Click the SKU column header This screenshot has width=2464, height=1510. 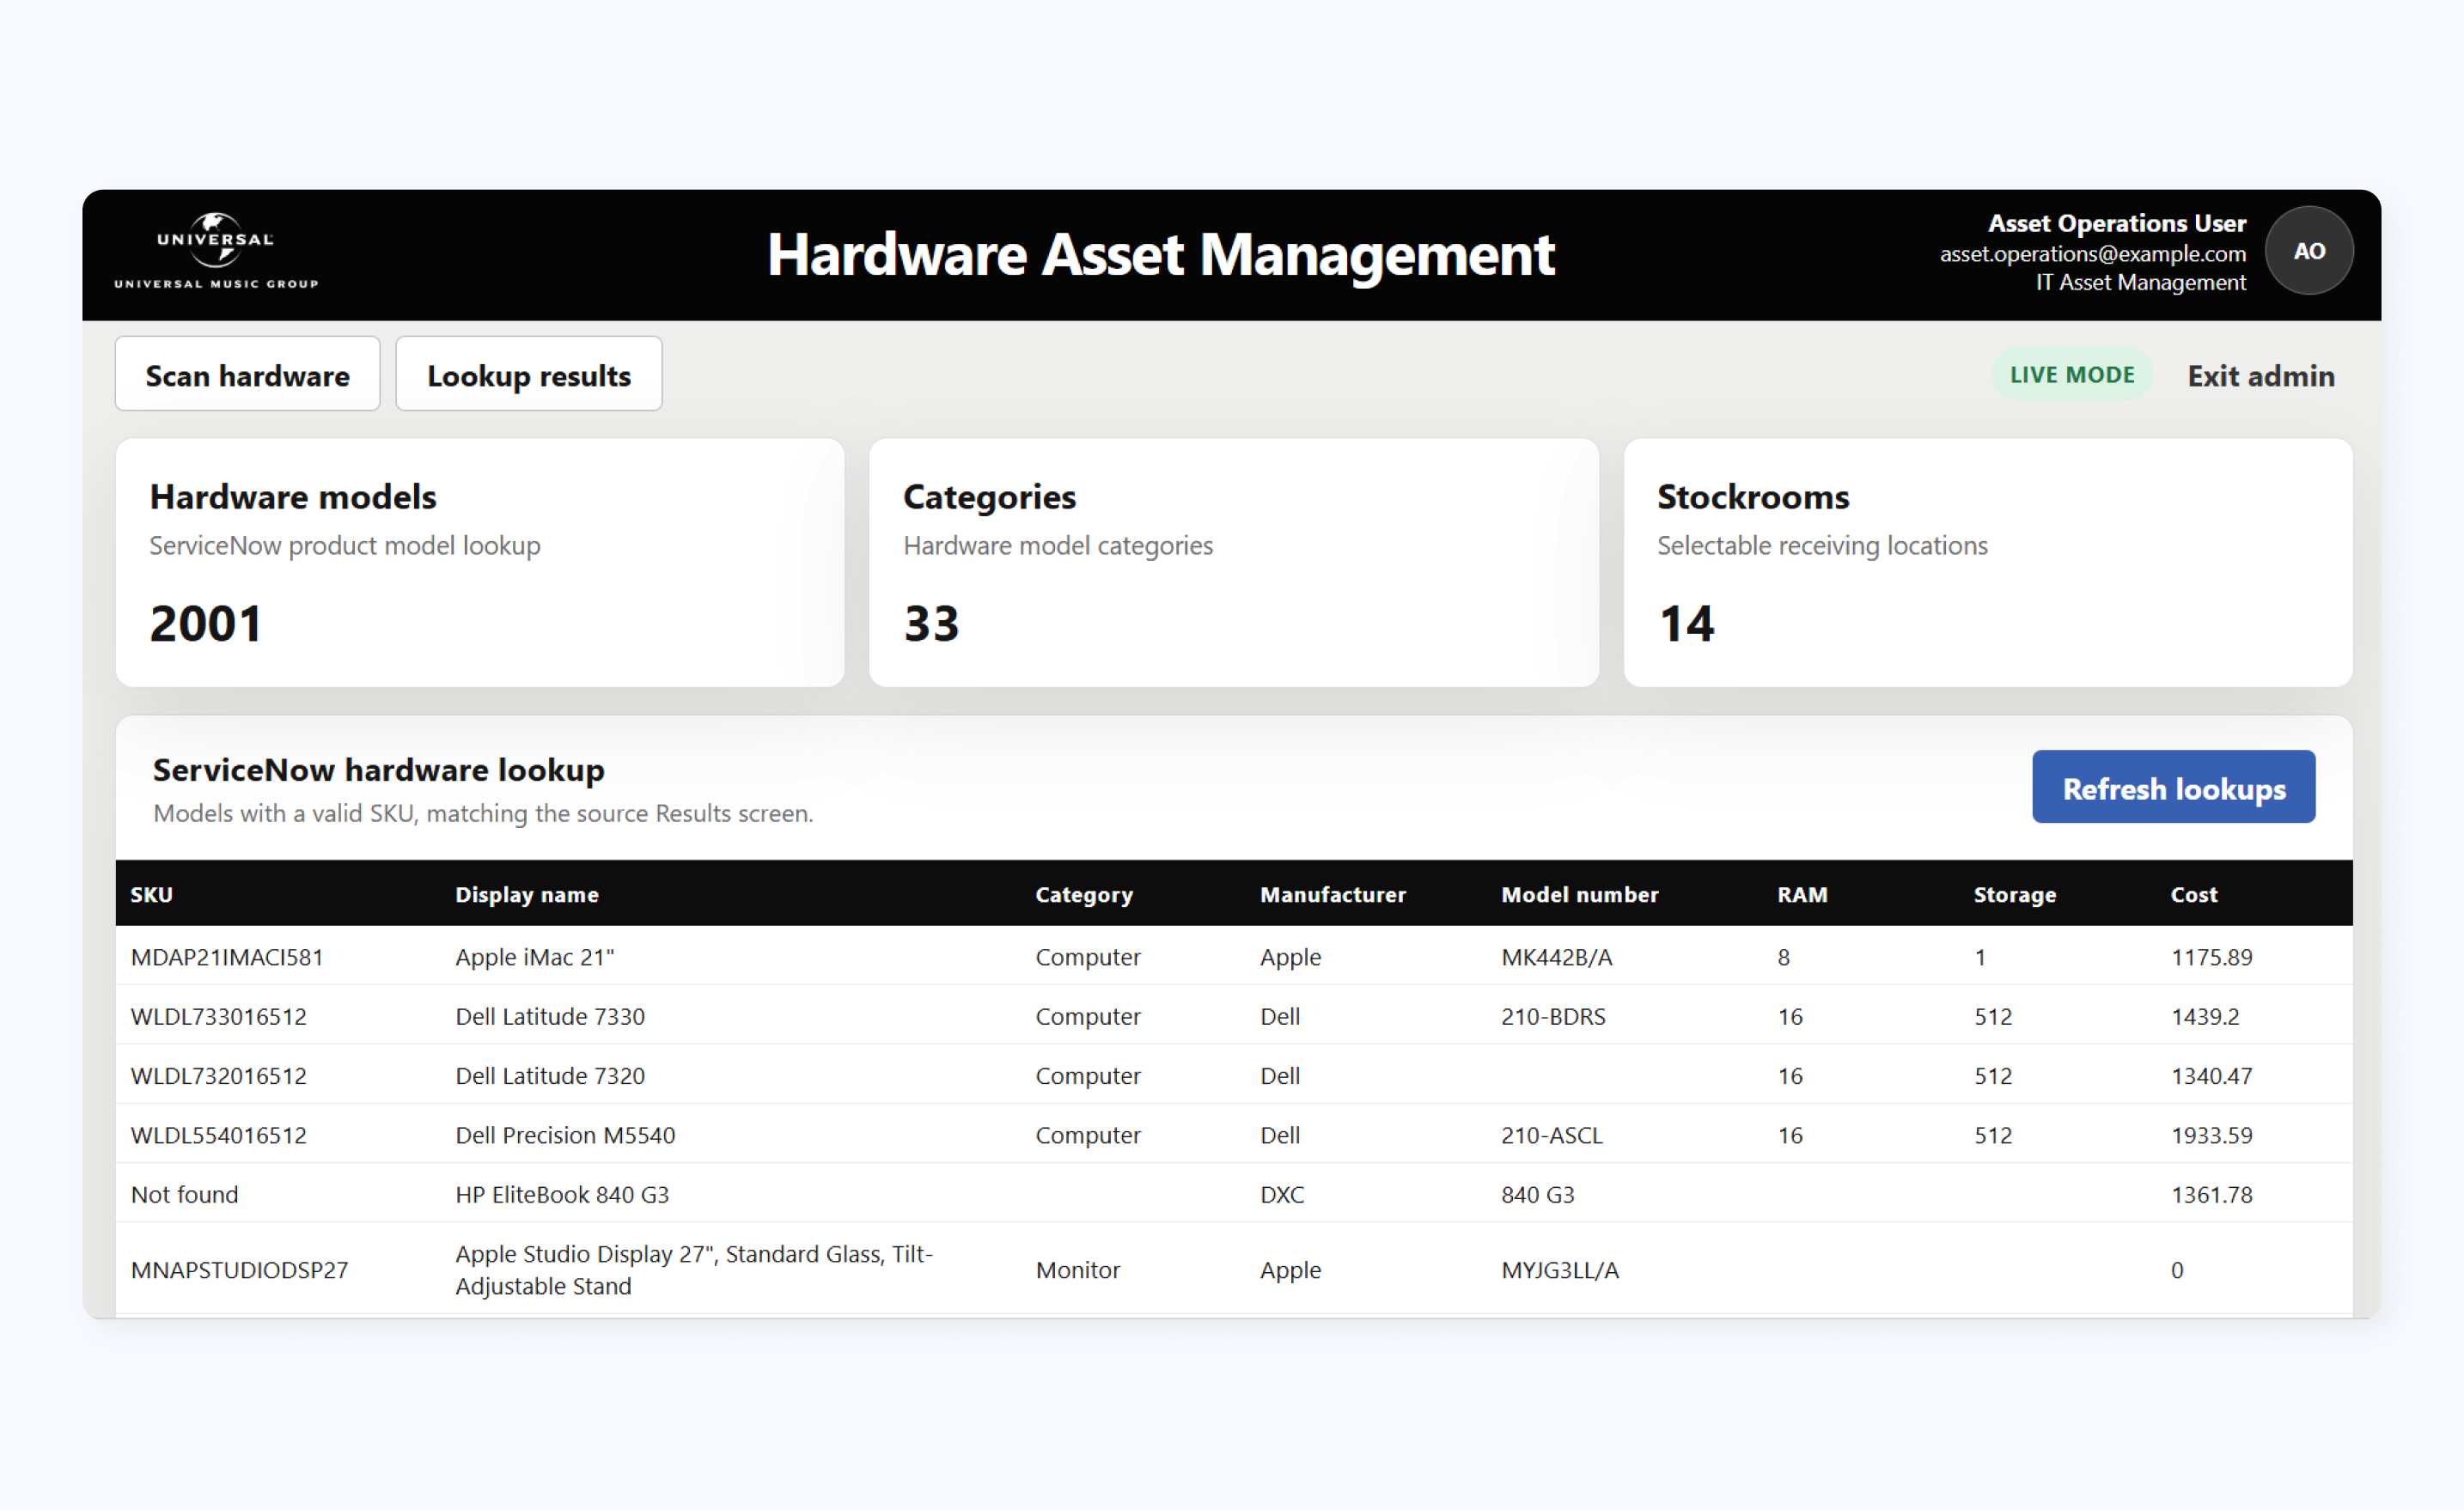click(x=152, y=894)
